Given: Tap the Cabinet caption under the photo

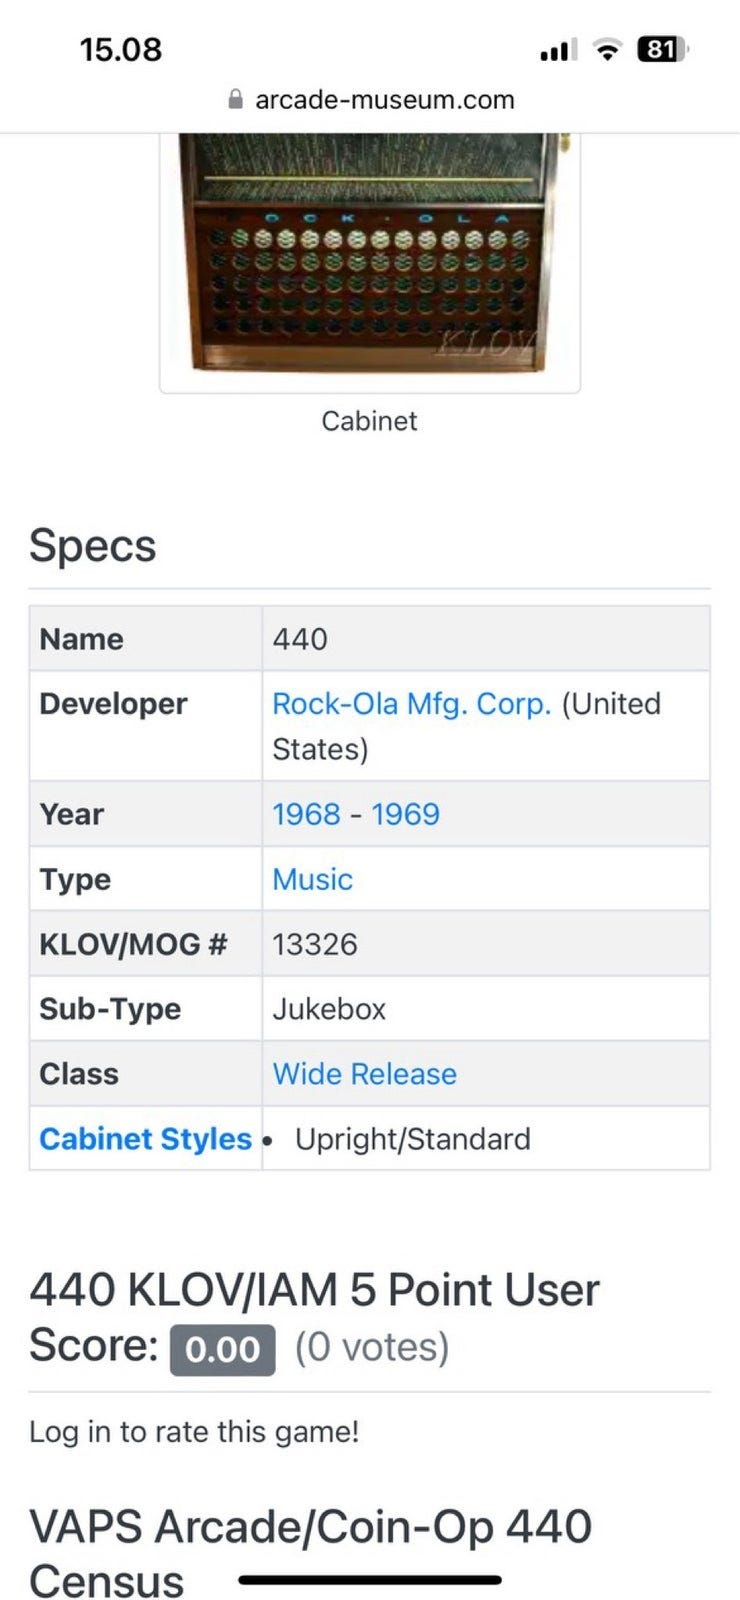Looking at the screenshot, I should [x=369, y=421].
